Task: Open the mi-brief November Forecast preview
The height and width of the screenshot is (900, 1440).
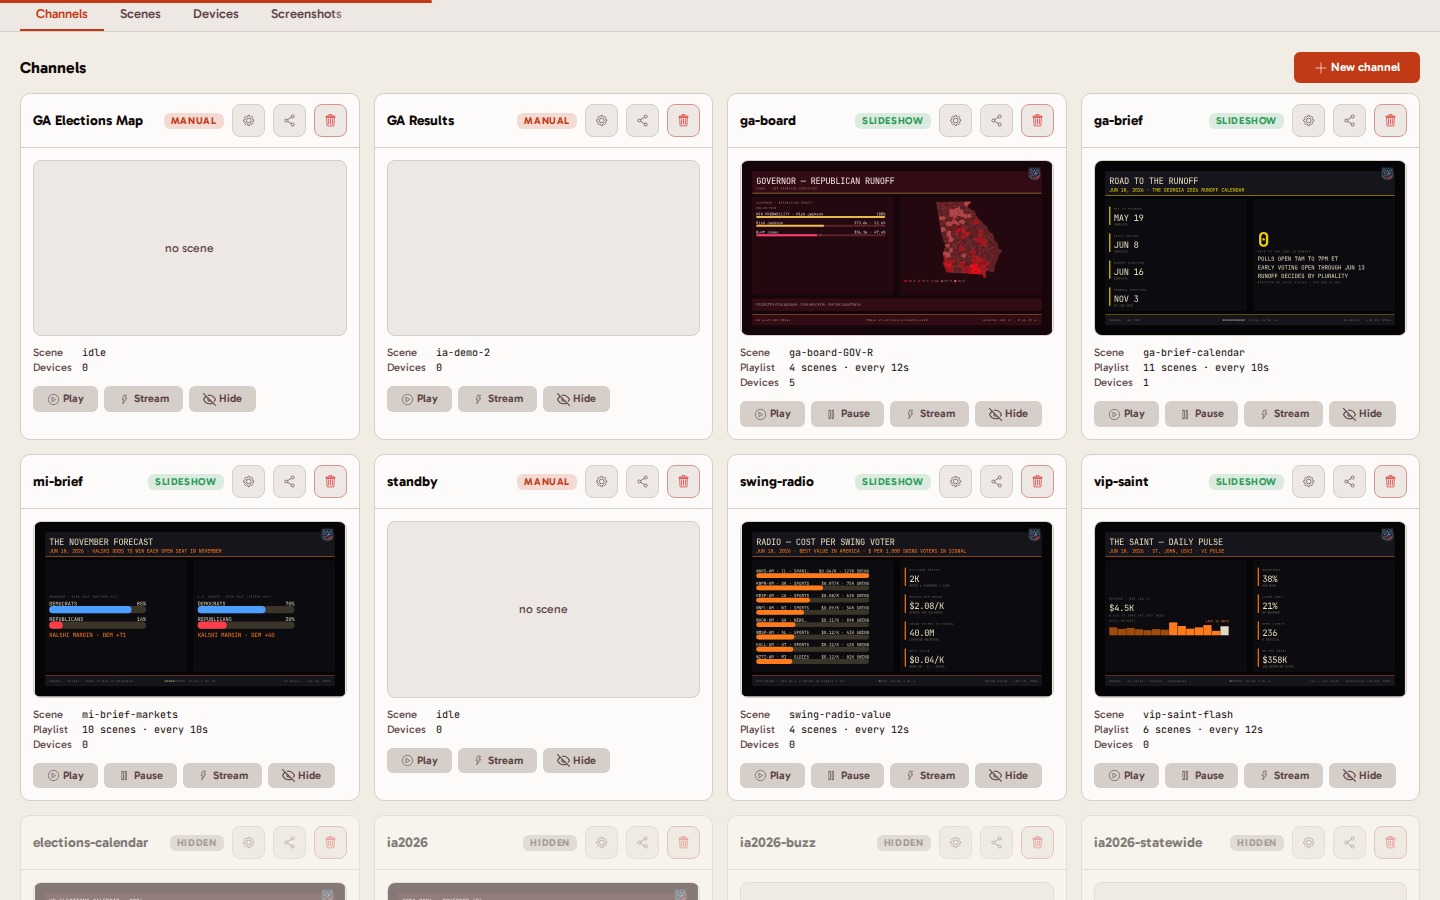Action: [x=190, y=609]
